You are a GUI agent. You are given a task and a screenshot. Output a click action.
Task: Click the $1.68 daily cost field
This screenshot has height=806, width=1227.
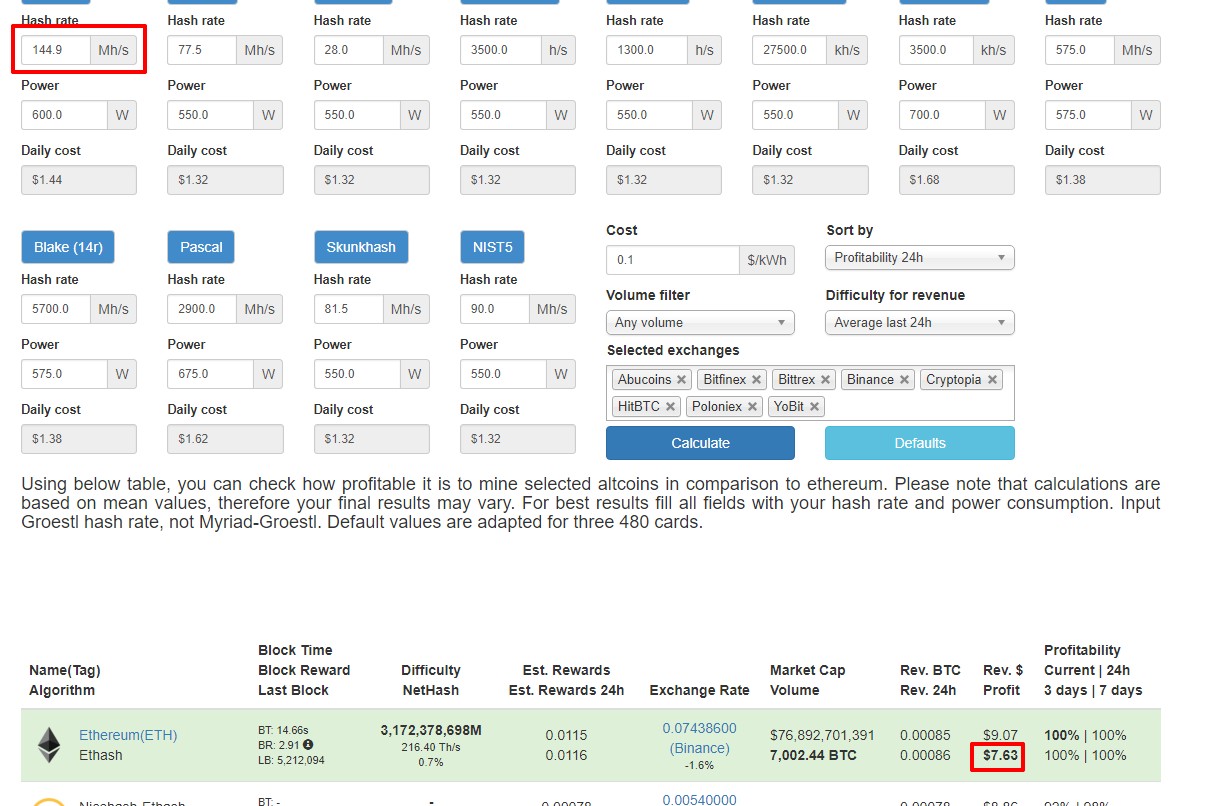(x=957, y=180)
